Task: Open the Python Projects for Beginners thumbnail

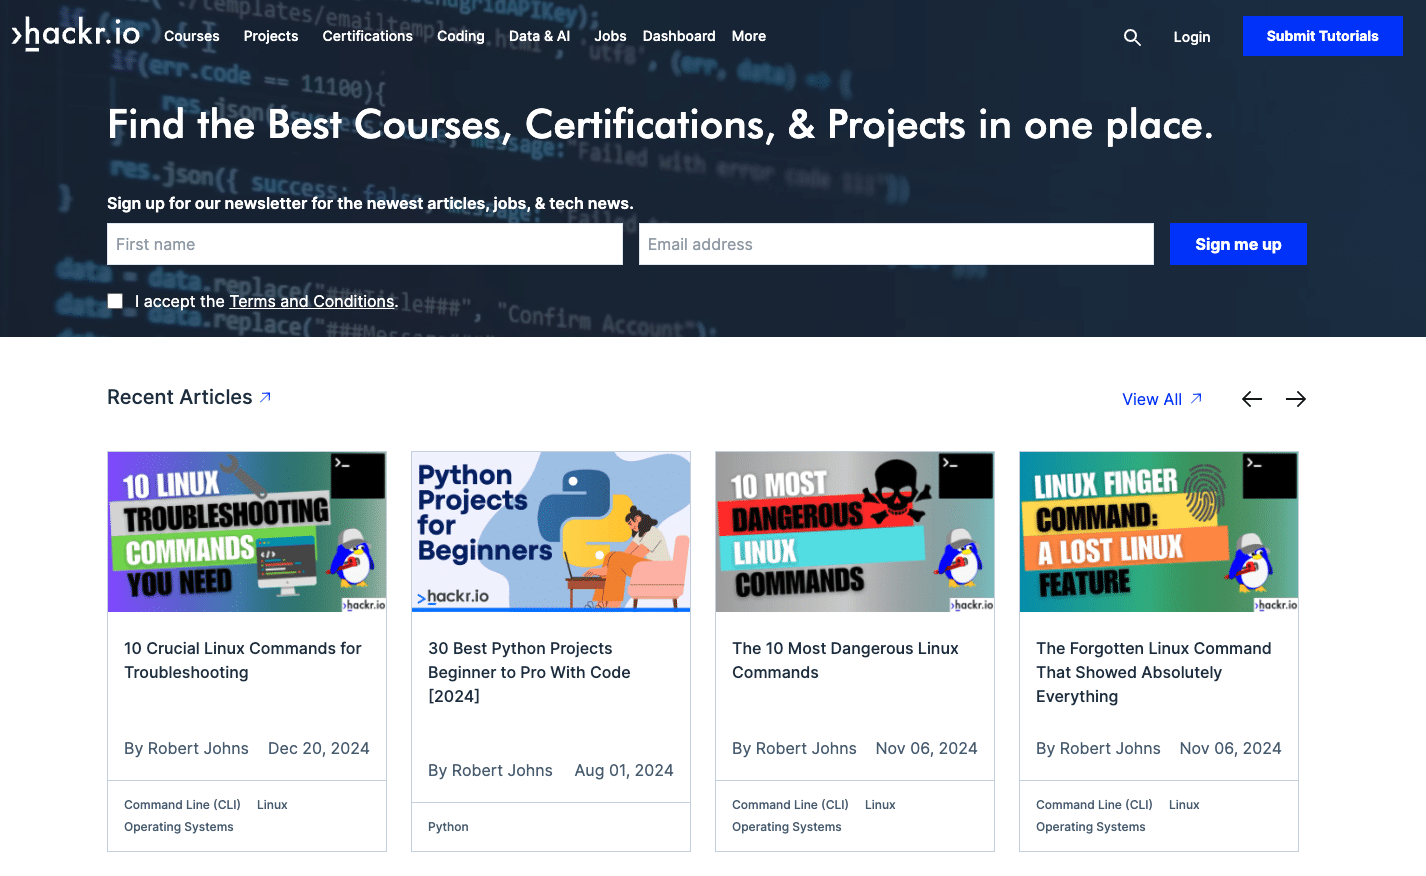Action: click(x=550, y=531)
